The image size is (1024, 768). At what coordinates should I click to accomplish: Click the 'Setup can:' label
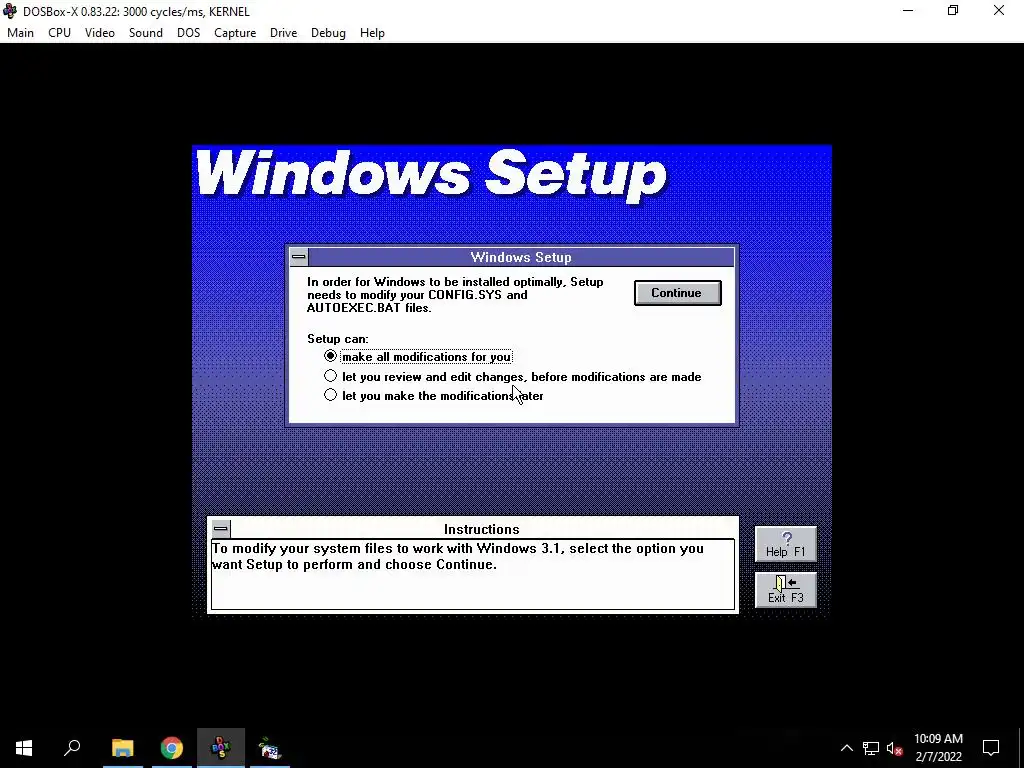(x=338, y=339)
